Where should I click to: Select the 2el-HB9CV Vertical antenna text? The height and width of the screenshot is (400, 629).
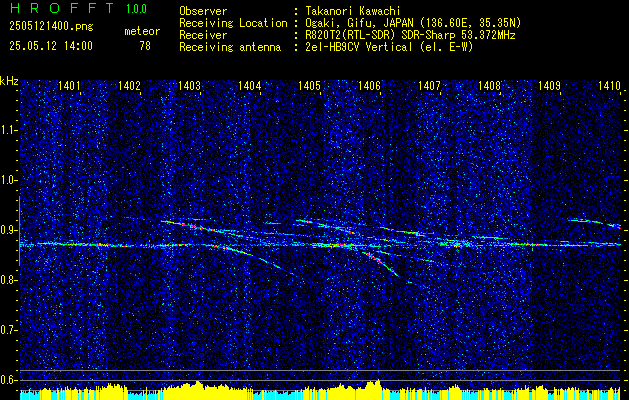[390, 47]
